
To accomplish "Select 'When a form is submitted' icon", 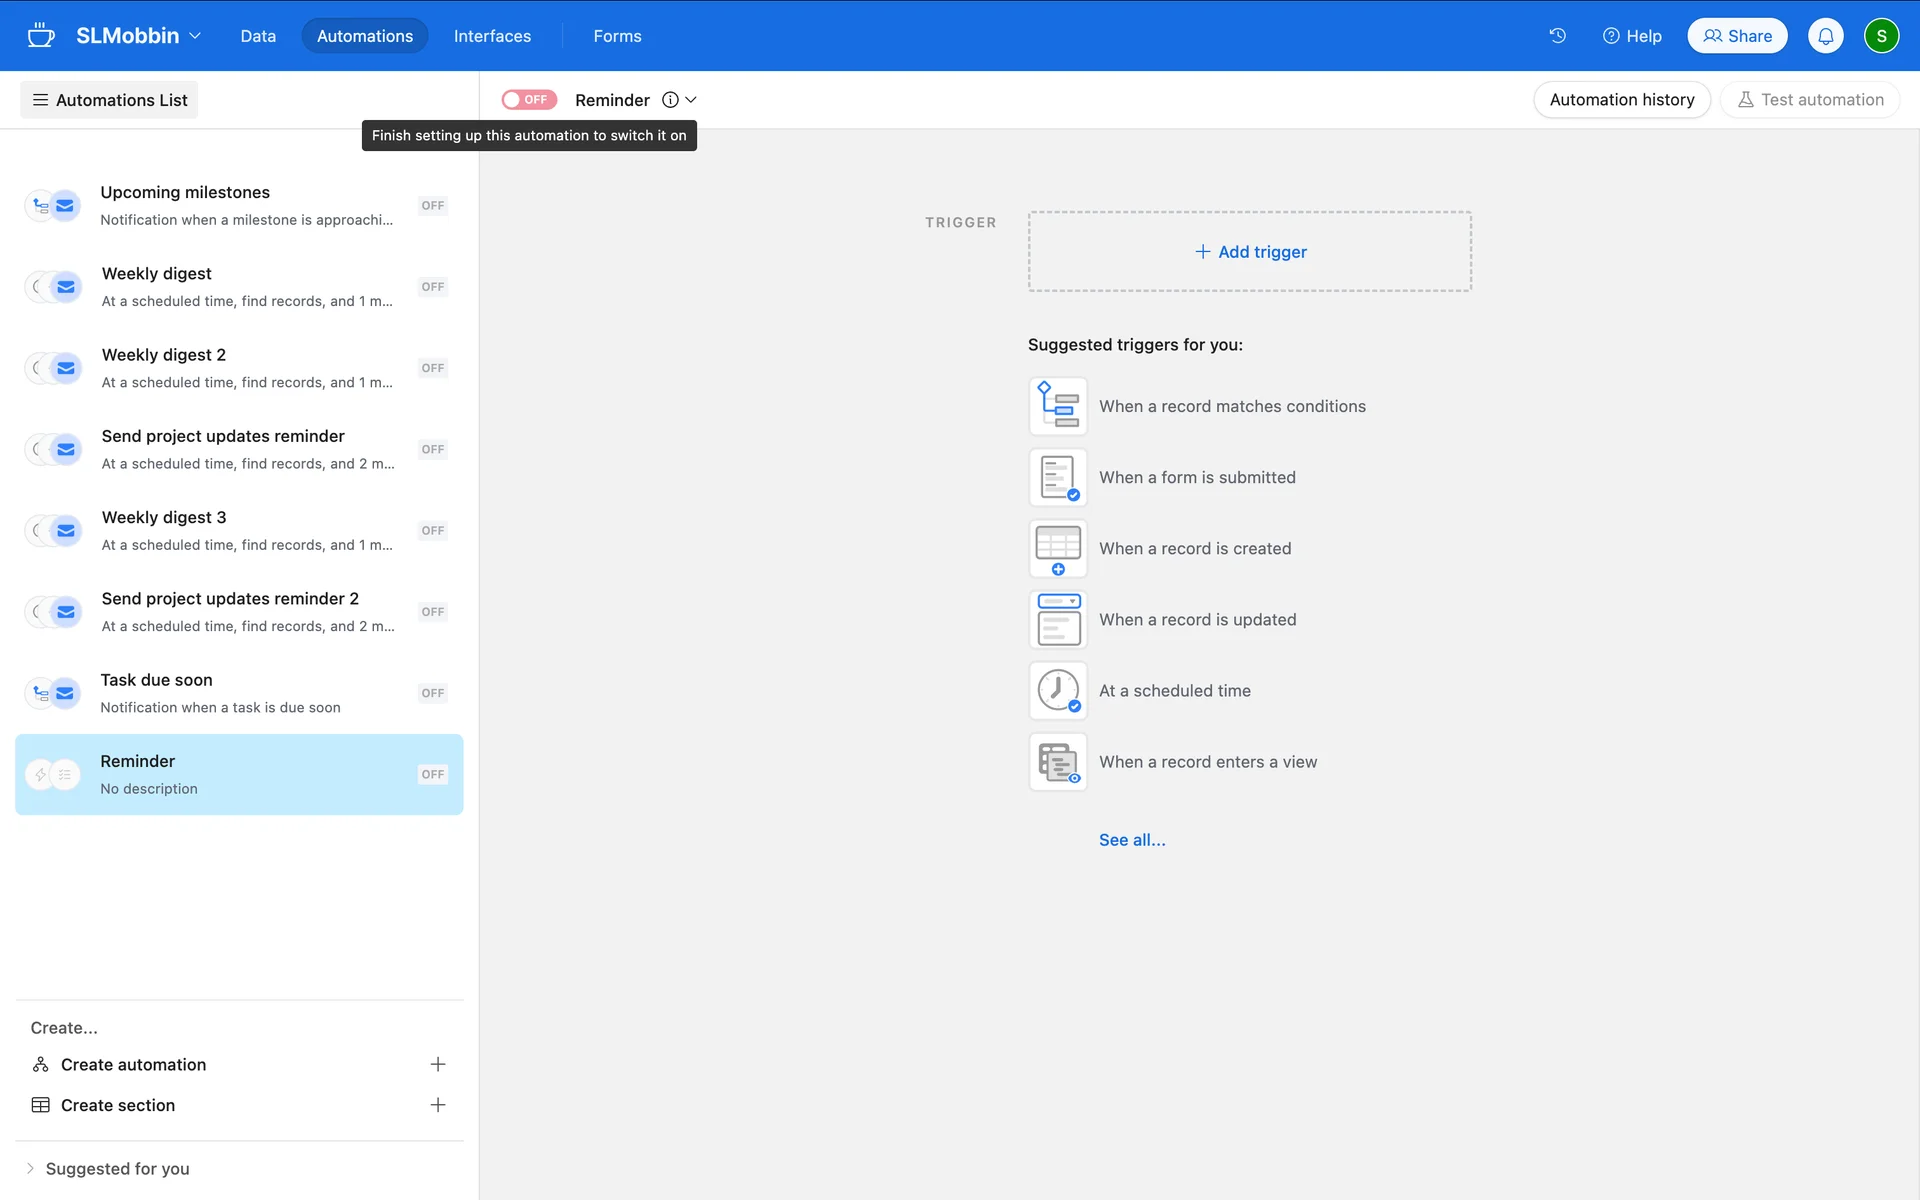I will click(x=1058, y=478).
